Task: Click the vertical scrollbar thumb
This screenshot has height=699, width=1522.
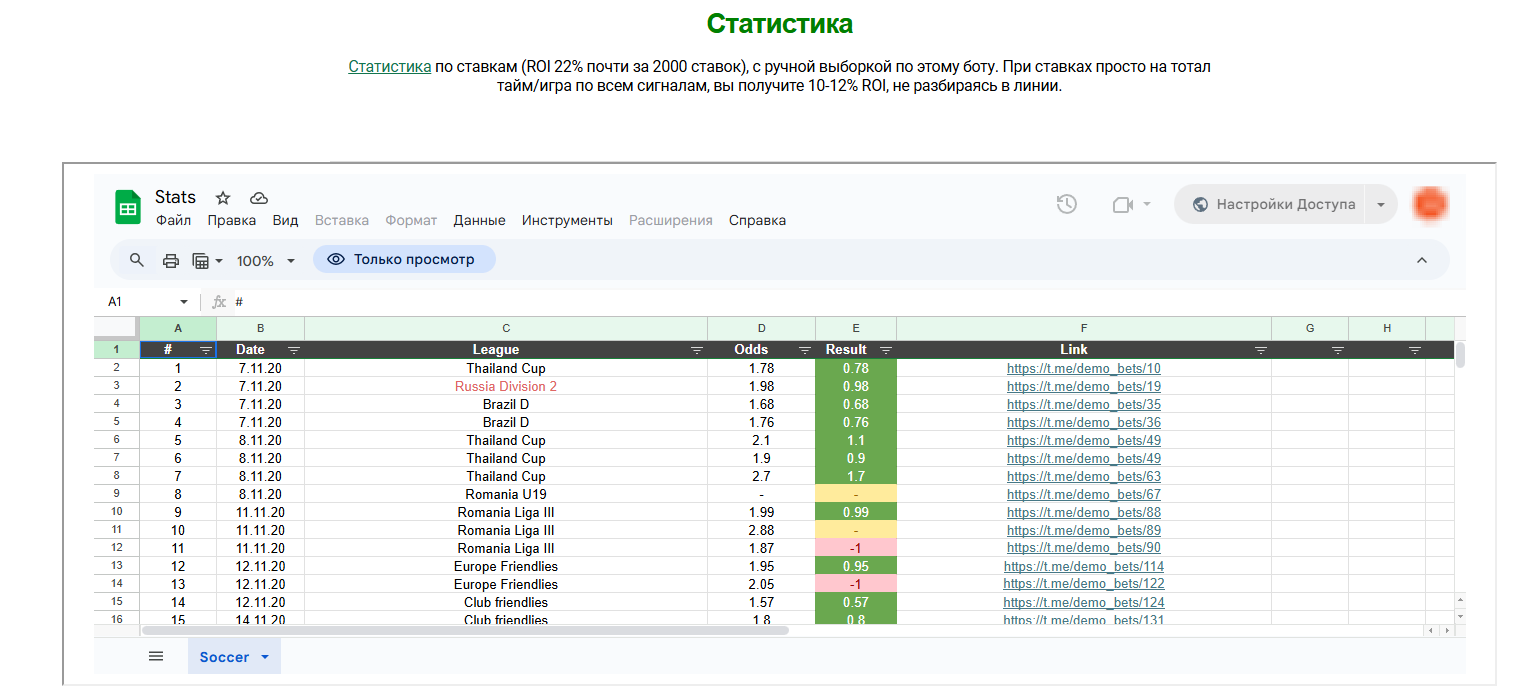Action: [1460, 355]
